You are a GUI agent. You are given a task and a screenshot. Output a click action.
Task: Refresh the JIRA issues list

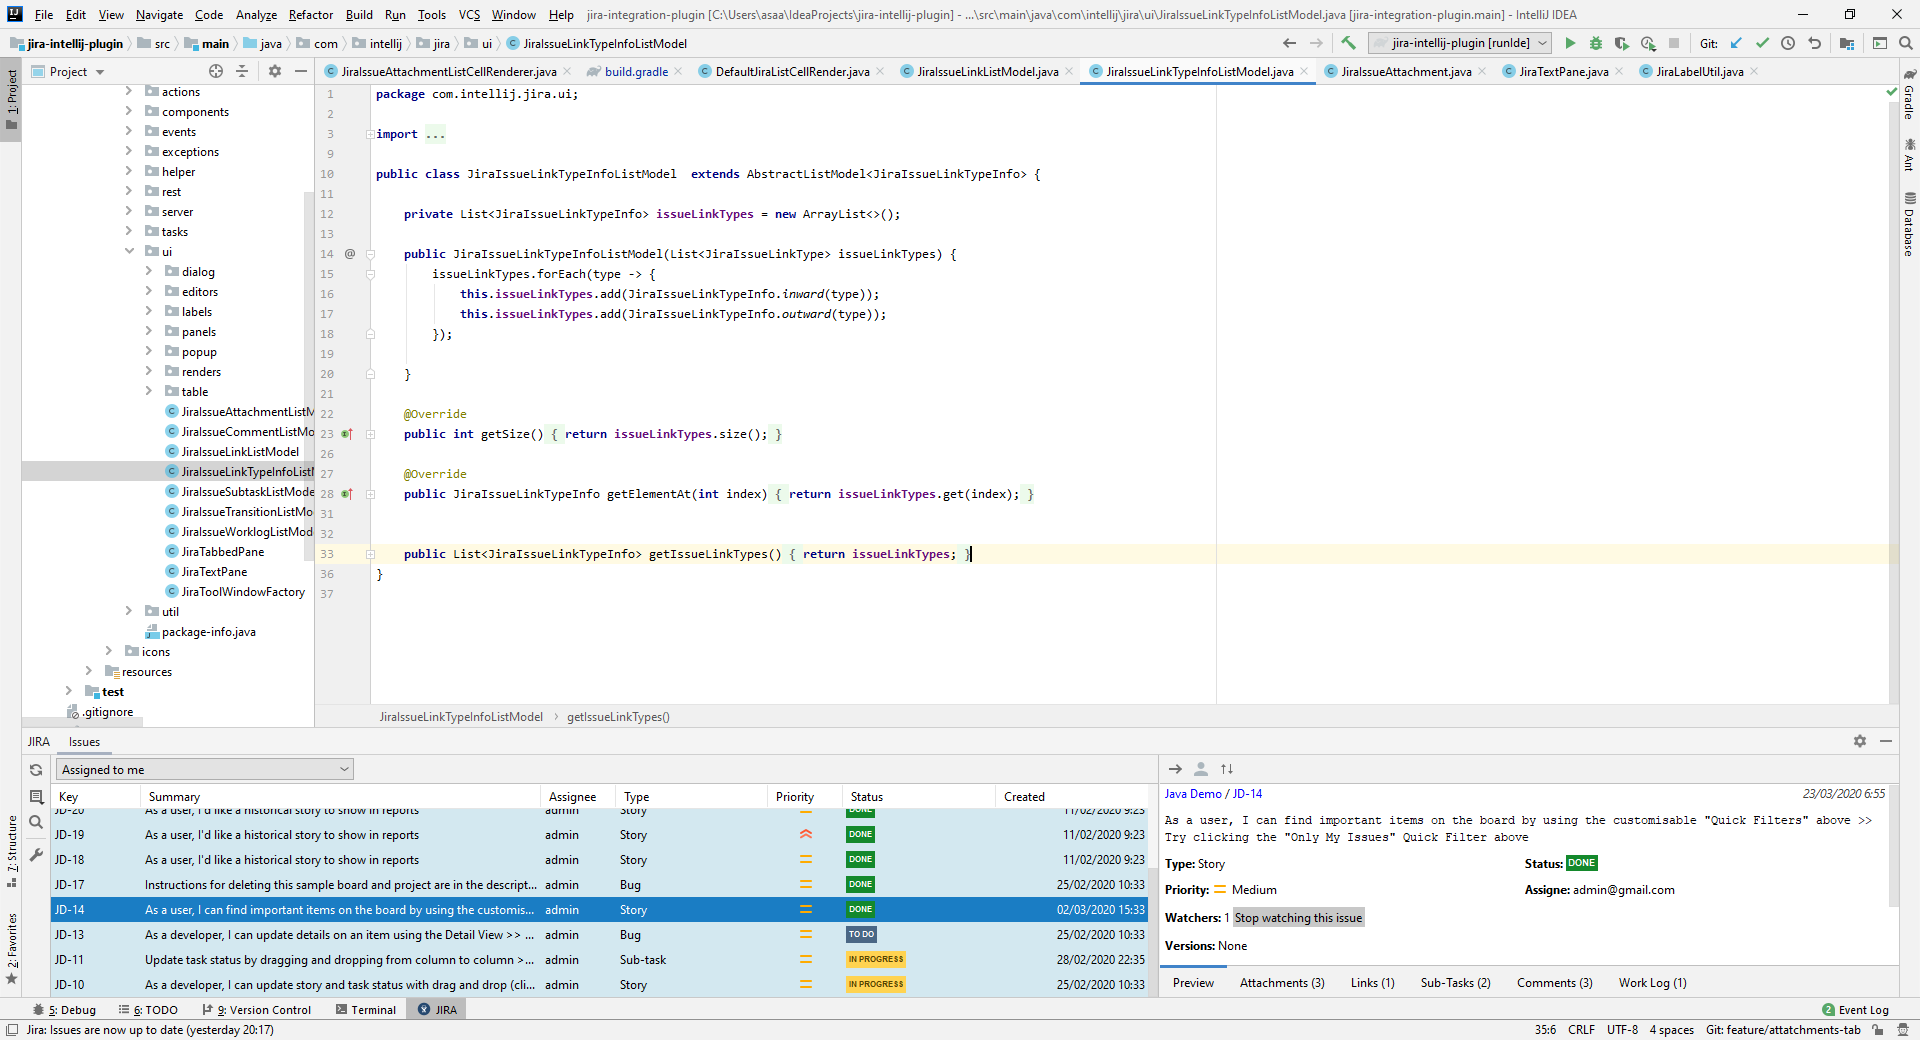pos(36,770)
